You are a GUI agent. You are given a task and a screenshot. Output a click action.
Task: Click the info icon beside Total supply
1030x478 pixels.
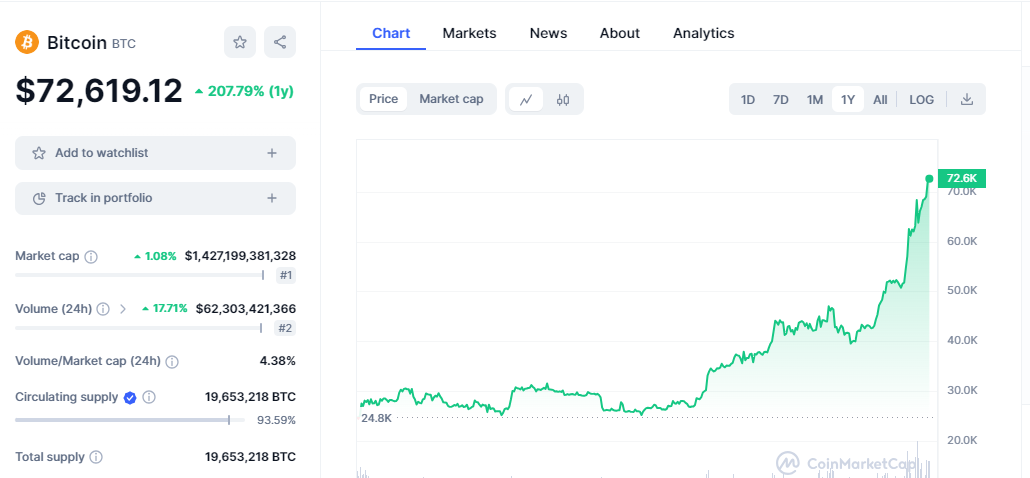pos(96,457)
